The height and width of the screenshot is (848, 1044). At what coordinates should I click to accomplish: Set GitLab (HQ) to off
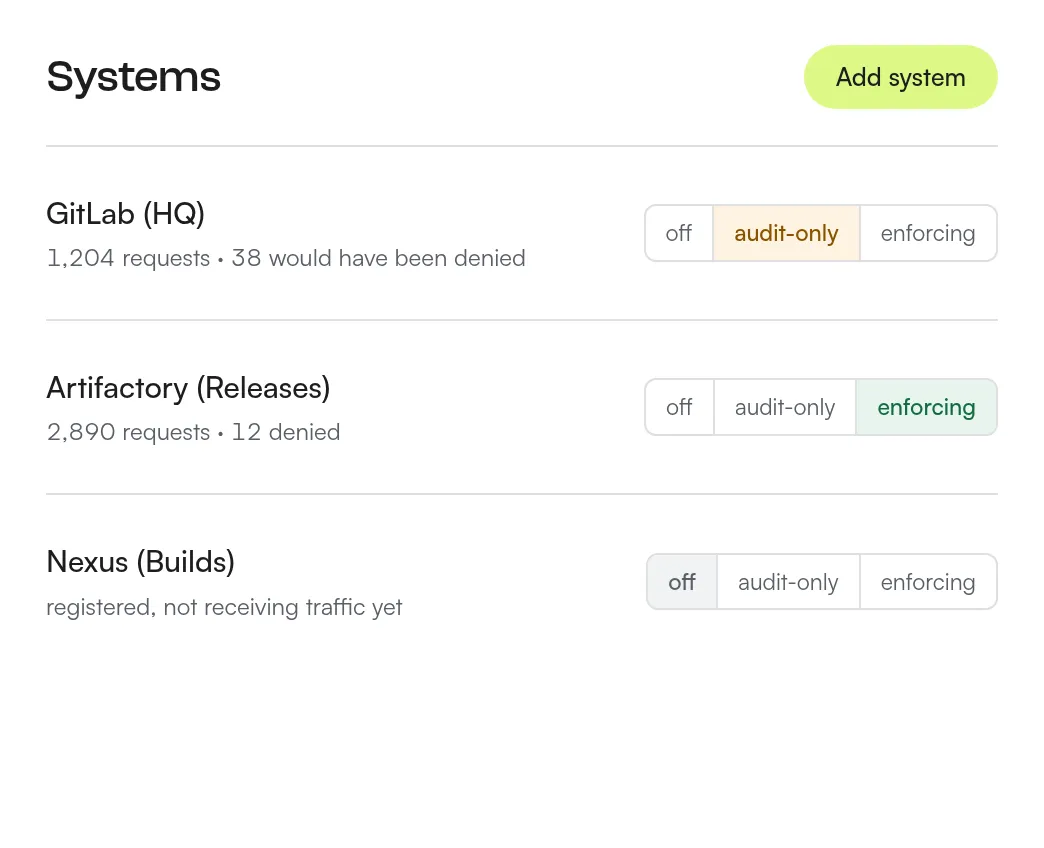[679, 233]
